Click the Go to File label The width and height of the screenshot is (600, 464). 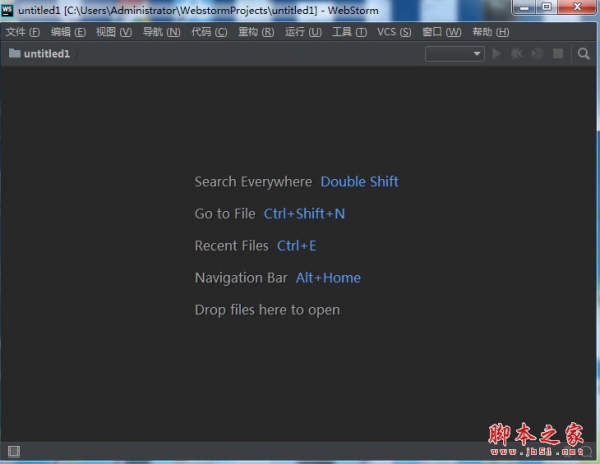click(225, 214)
